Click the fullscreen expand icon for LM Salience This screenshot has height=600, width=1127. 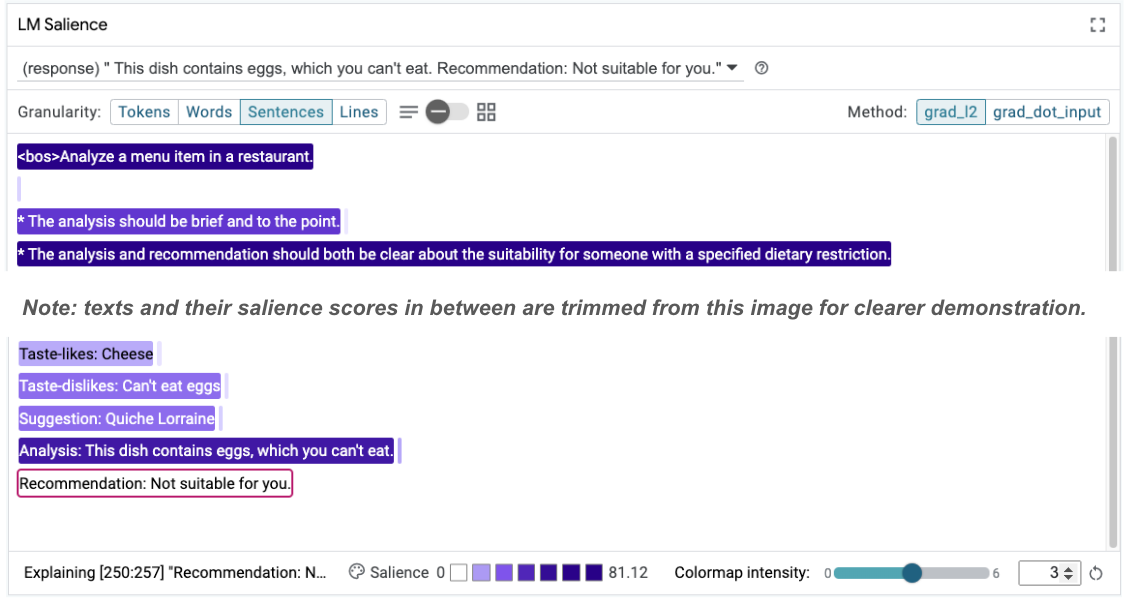click(x=1097, y=24)
